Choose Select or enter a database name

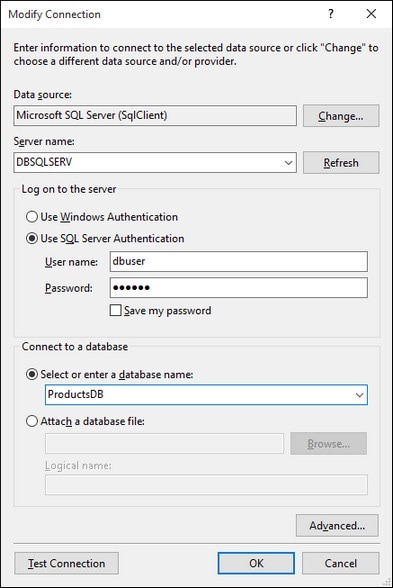click(x=32, y=374)
